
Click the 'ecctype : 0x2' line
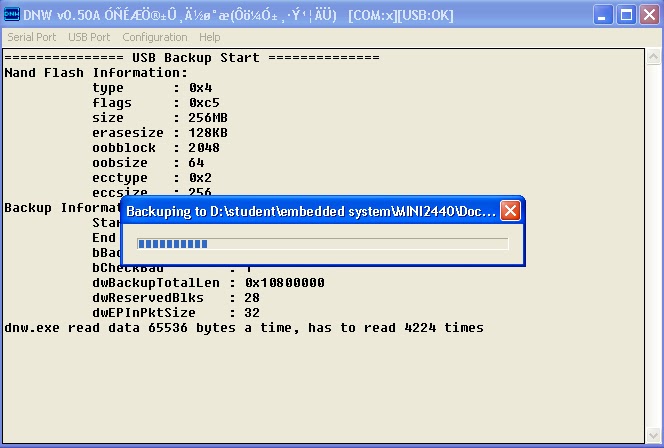pos(152,178)
